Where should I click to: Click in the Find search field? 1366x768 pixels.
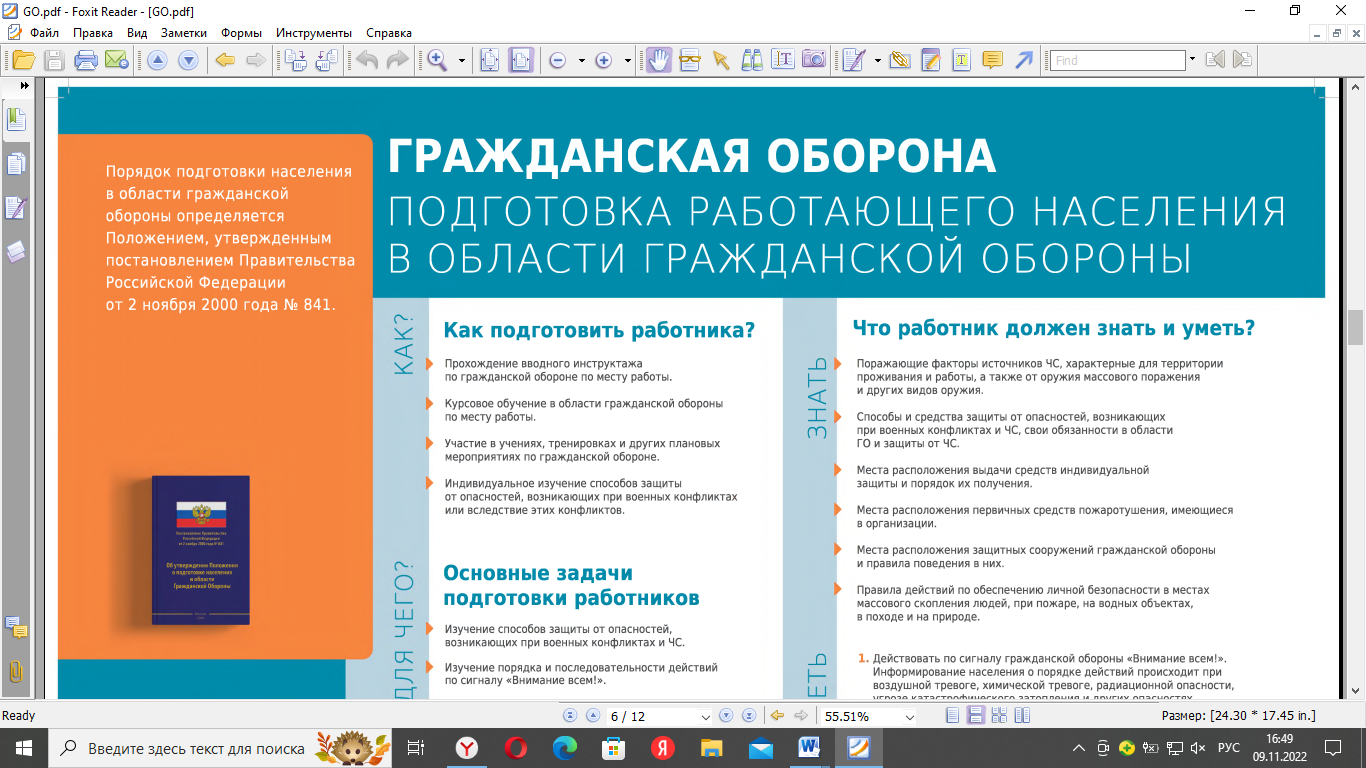(x=1117, y=60)
